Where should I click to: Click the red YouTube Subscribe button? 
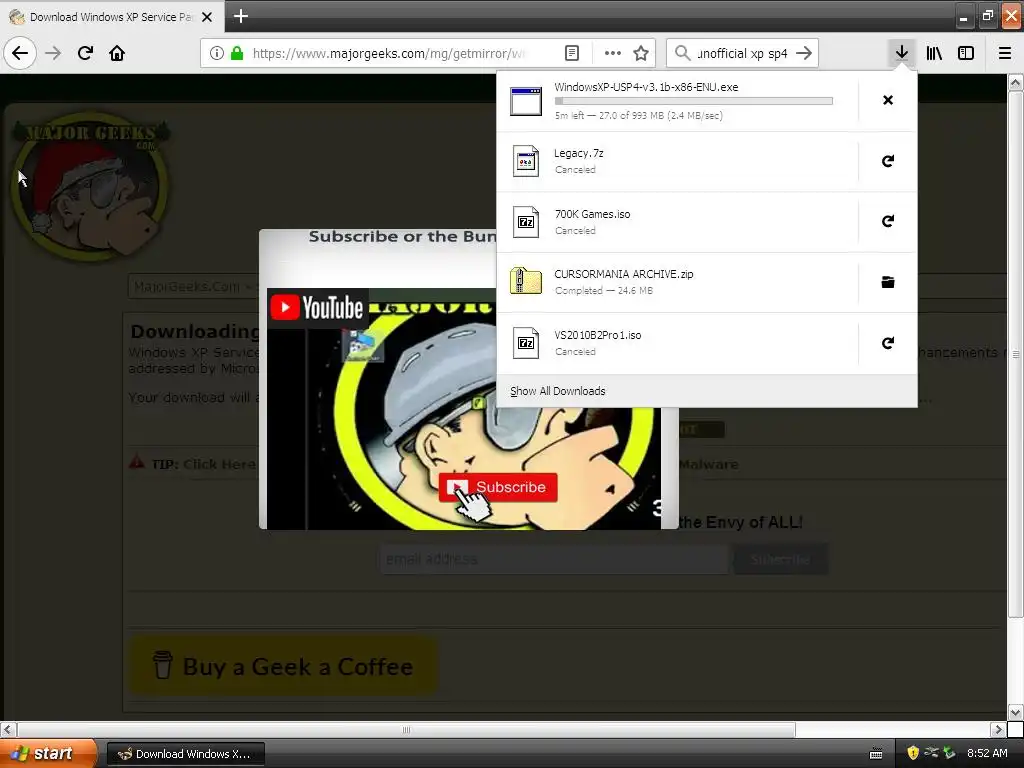(498, 487)
